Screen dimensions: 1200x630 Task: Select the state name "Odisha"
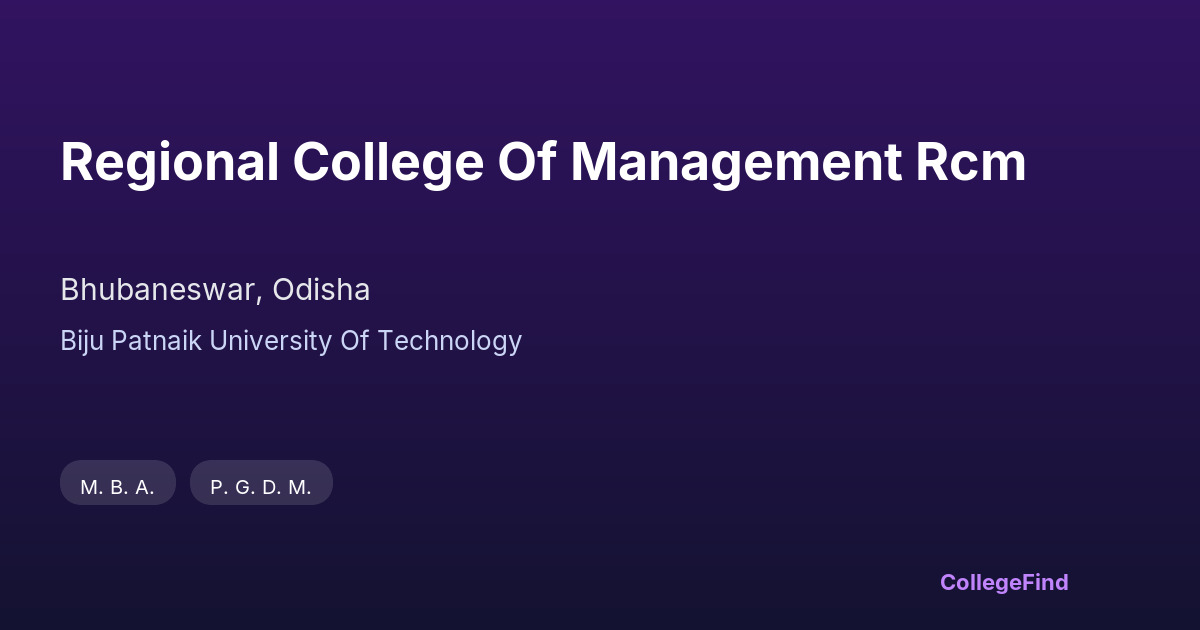point(322,290)
